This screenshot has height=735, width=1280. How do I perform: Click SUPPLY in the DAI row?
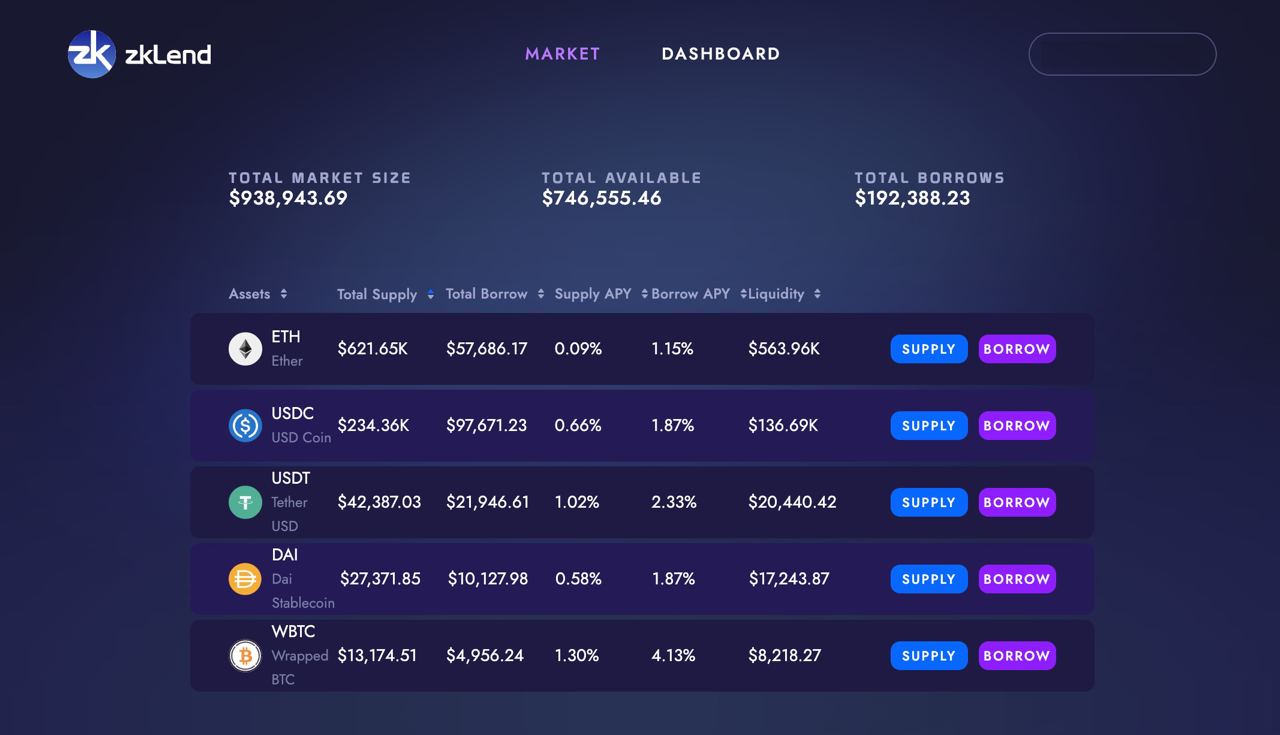pyautogui.click(x=929, y=579)
